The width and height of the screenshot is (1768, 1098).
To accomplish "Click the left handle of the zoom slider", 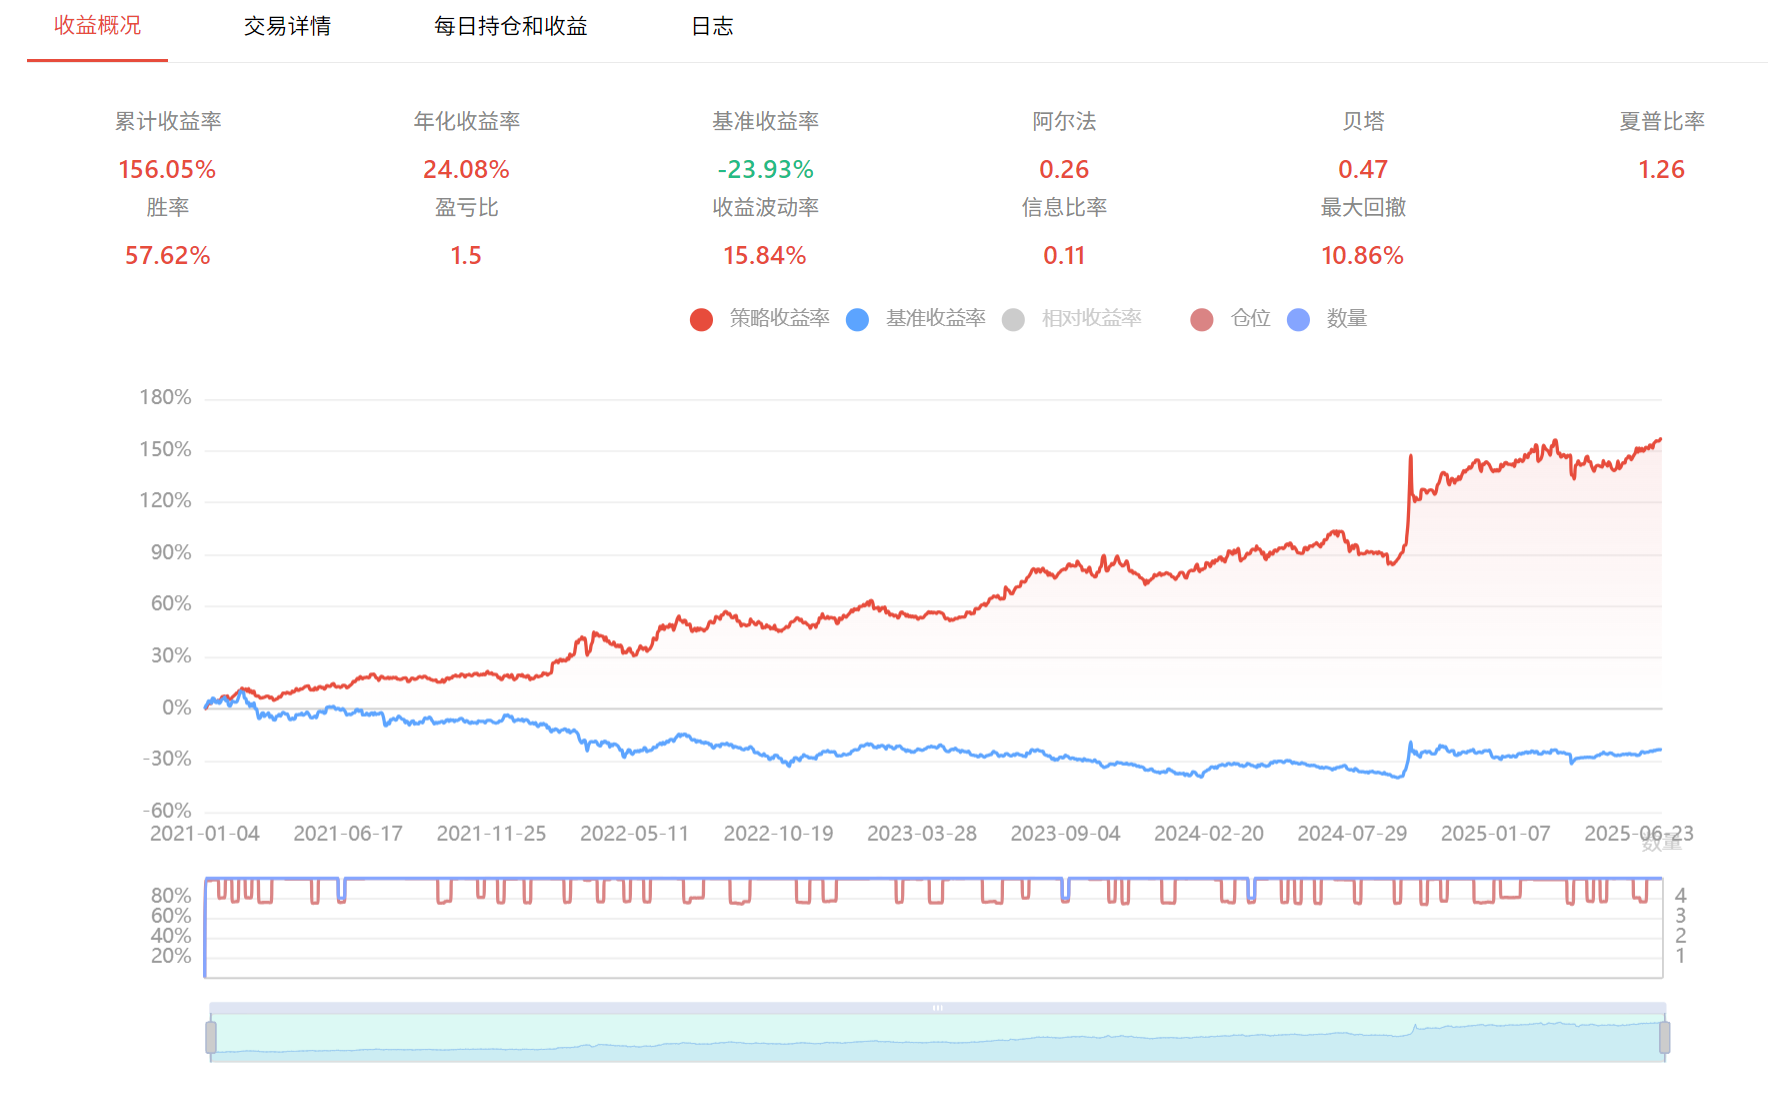I will click(x=211, y=1037).
